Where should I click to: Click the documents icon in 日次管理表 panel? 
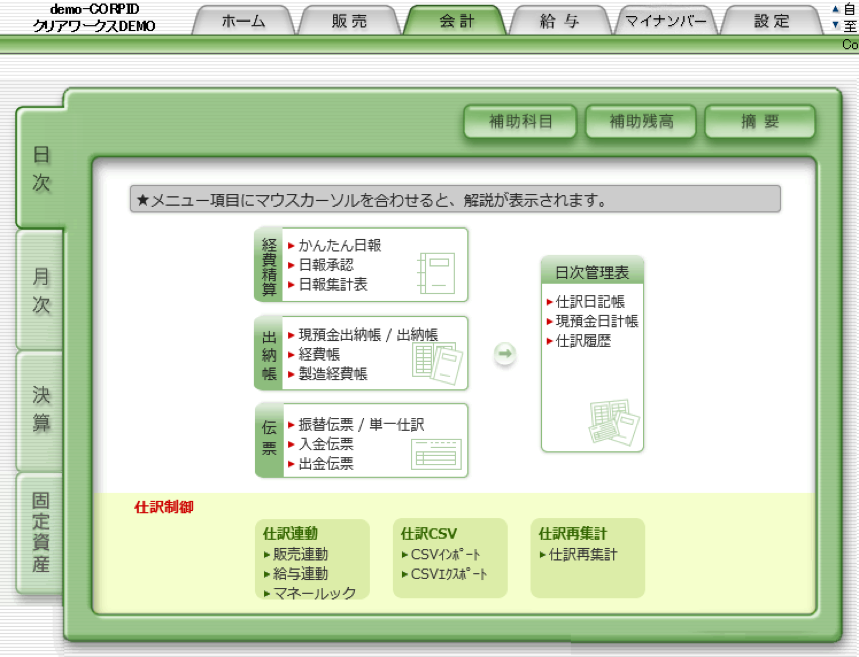(614, 421)
